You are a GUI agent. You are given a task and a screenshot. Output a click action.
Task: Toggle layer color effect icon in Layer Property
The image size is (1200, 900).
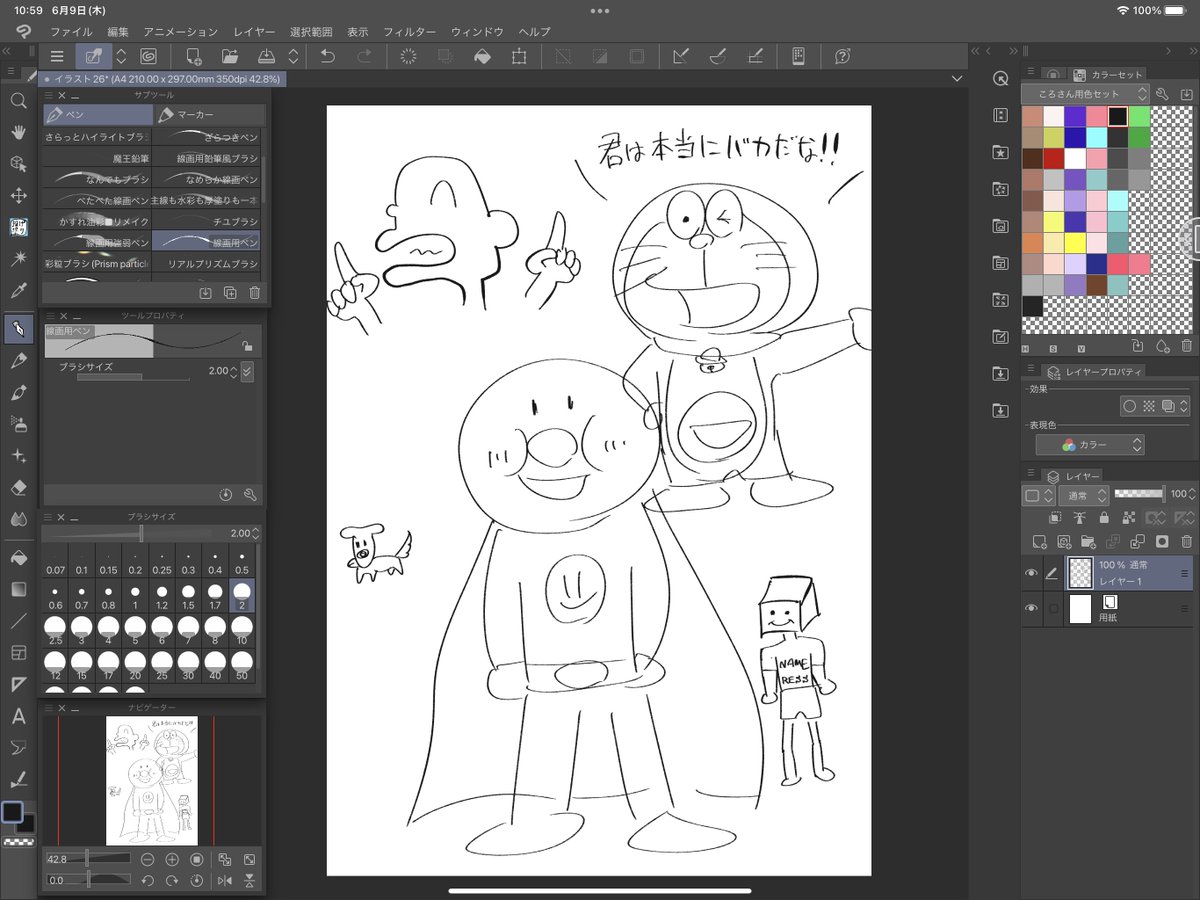click(1167, 407)
